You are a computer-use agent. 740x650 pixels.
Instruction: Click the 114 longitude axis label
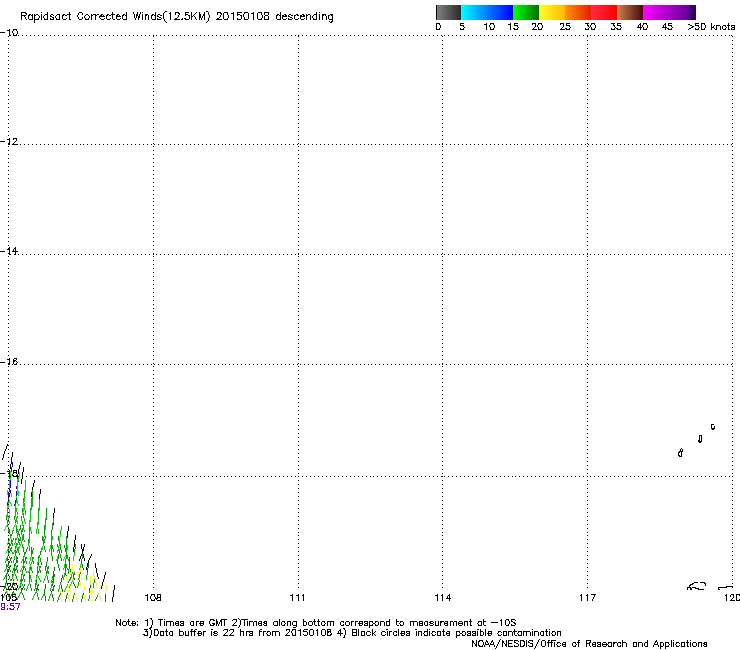point(443,598)
